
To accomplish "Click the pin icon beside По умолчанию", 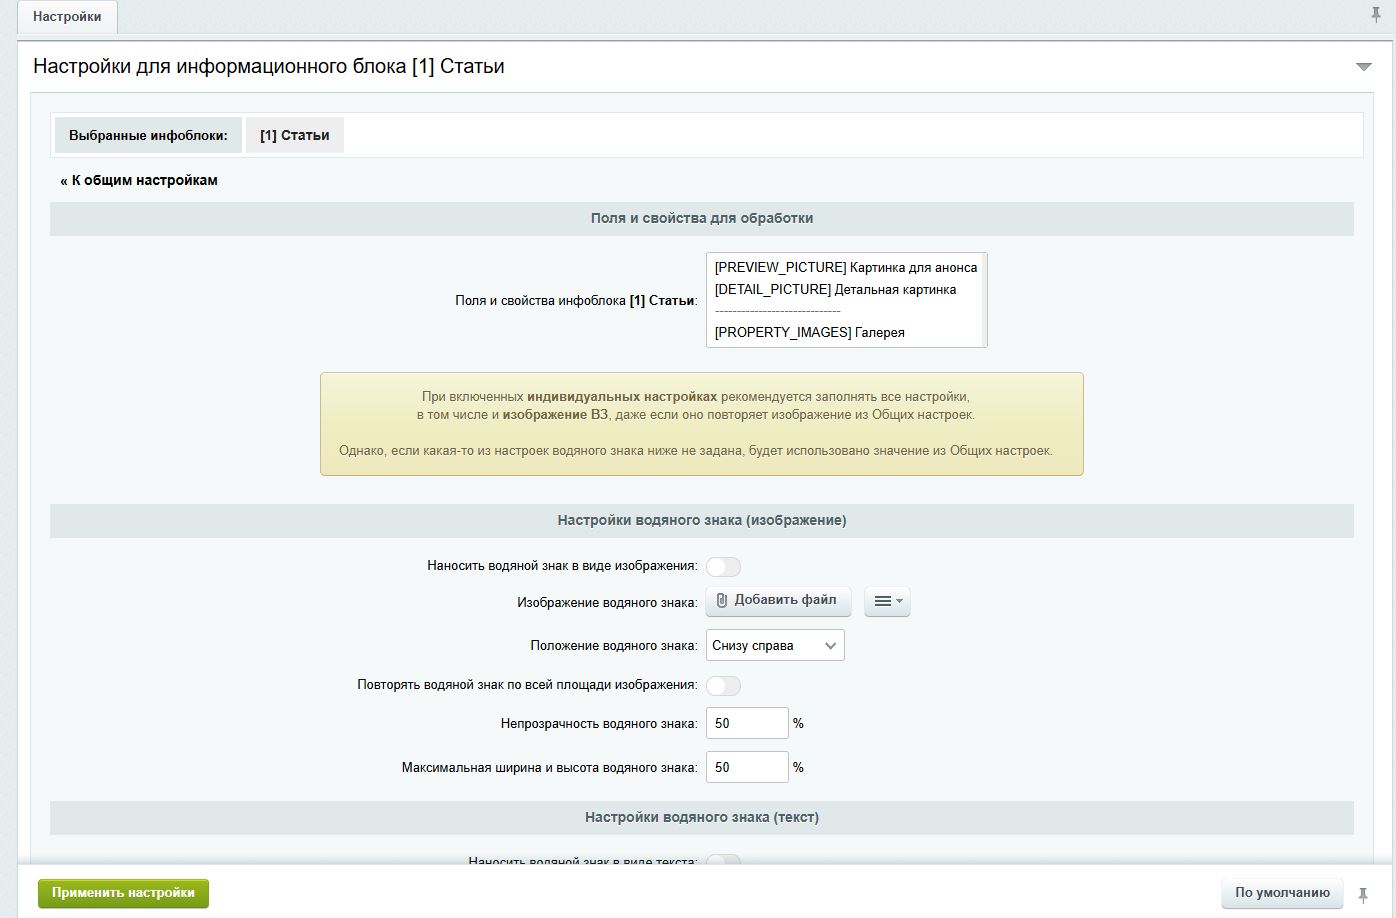I will point(1362,894).
